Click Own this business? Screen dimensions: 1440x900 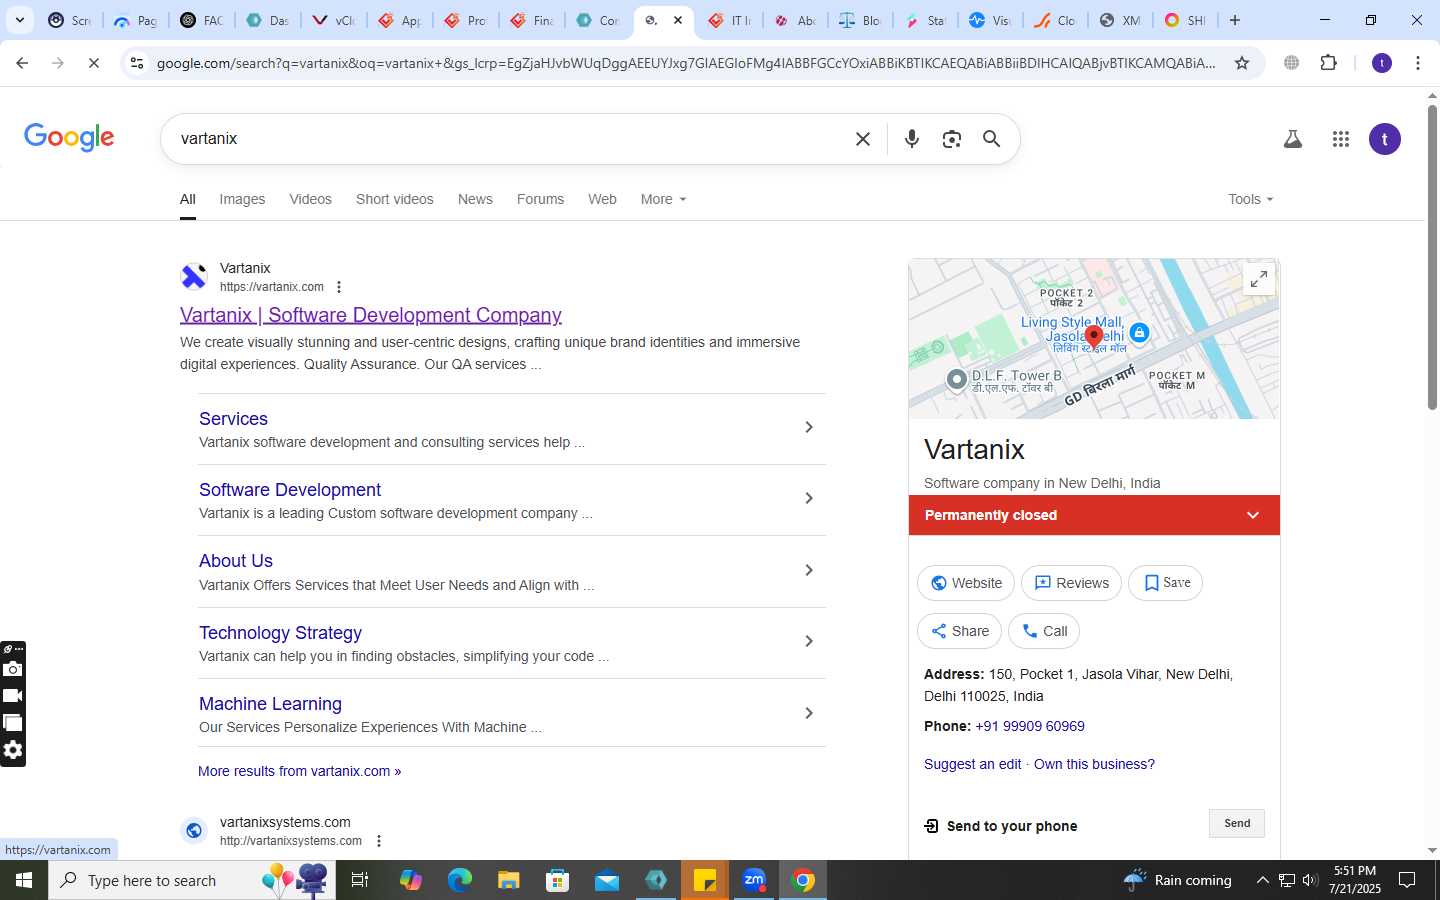pyautogui.click(x=1094, y=764)
